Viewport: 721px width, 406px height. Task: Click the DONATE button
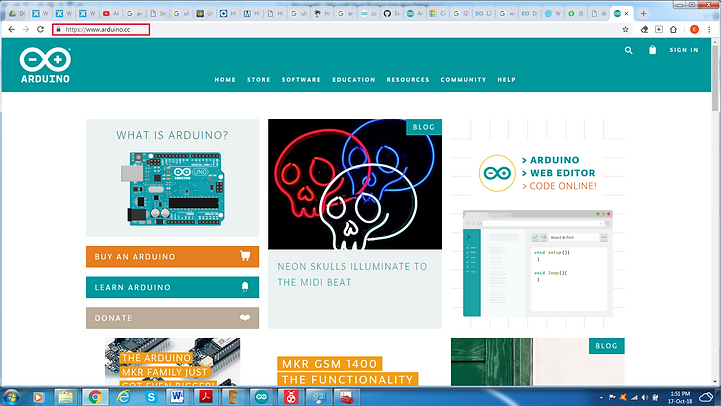(x=172, y=318)
